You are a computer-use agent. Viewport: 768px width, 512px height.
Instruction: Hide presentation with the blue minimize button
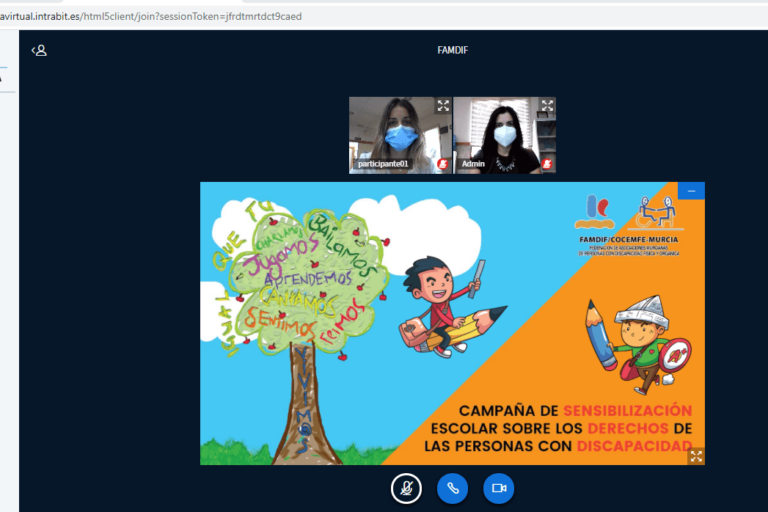691,190
